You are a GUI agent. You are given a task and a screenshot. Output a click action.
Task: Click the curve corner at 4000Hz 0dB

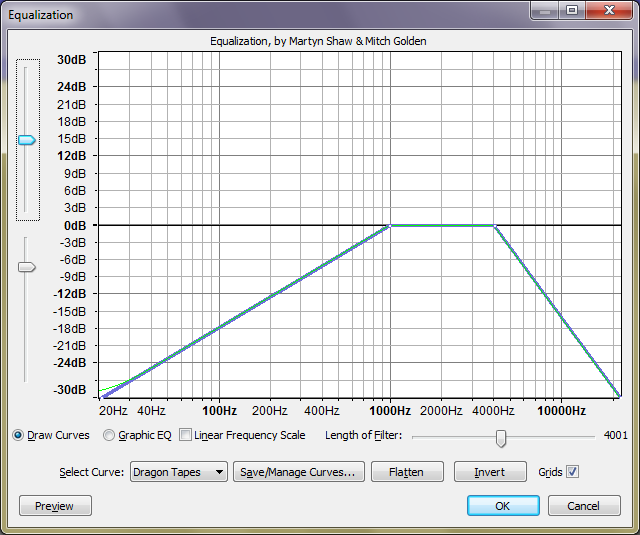coord(494,226)
